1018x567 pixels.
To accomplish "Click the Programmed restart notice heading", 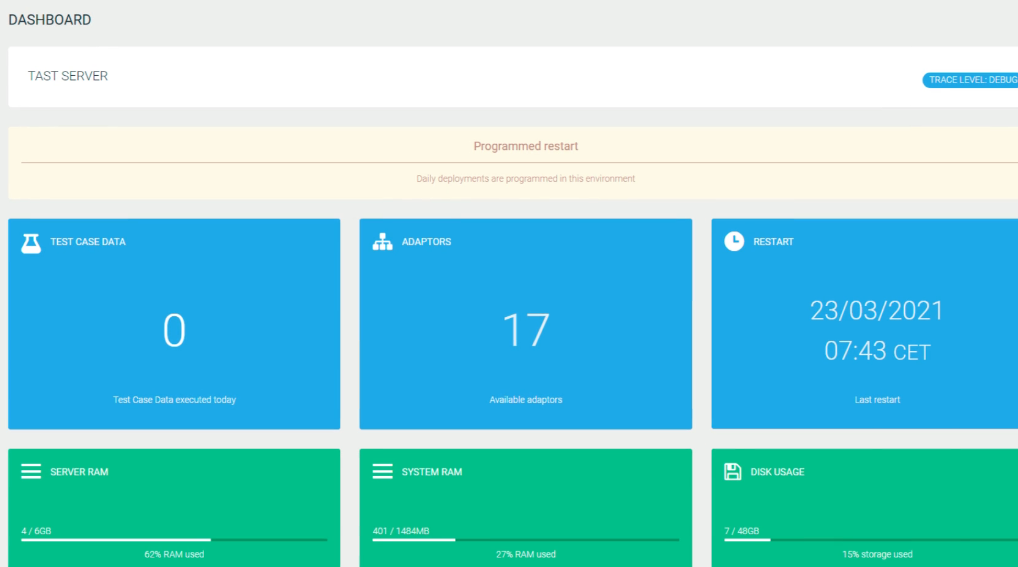I will click(x=526, y=146).
